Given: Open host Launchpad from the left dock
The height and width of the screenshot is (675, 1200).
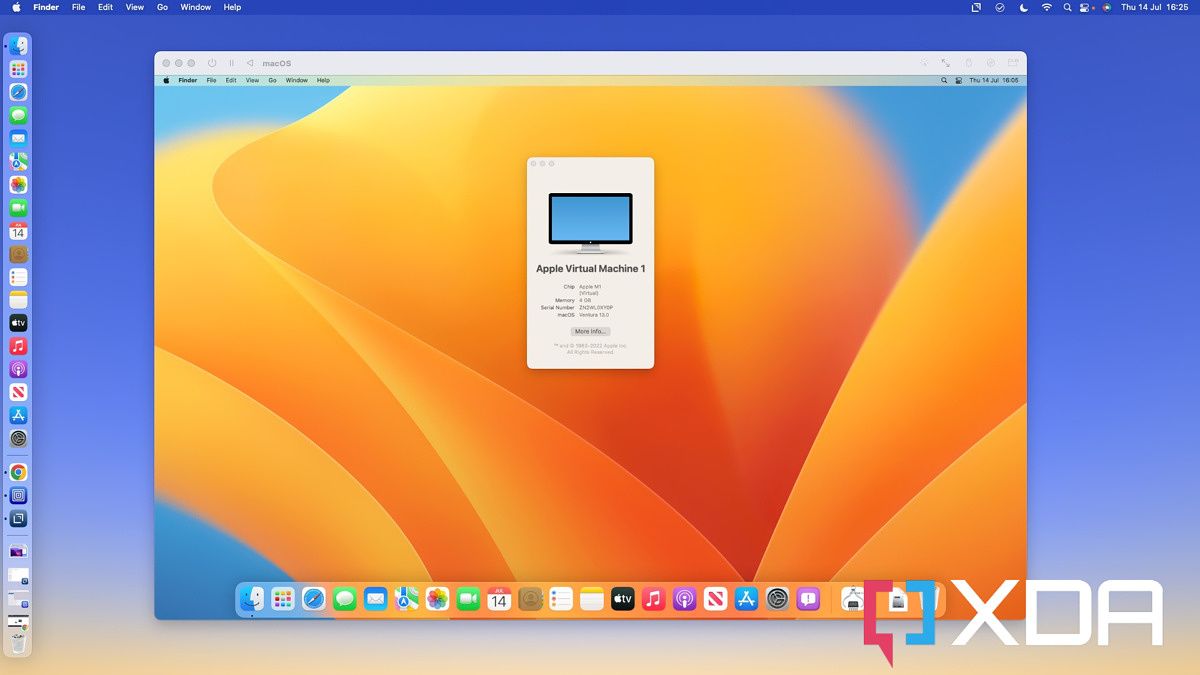Looking at the screenshot, I should (x=18, y=69).
